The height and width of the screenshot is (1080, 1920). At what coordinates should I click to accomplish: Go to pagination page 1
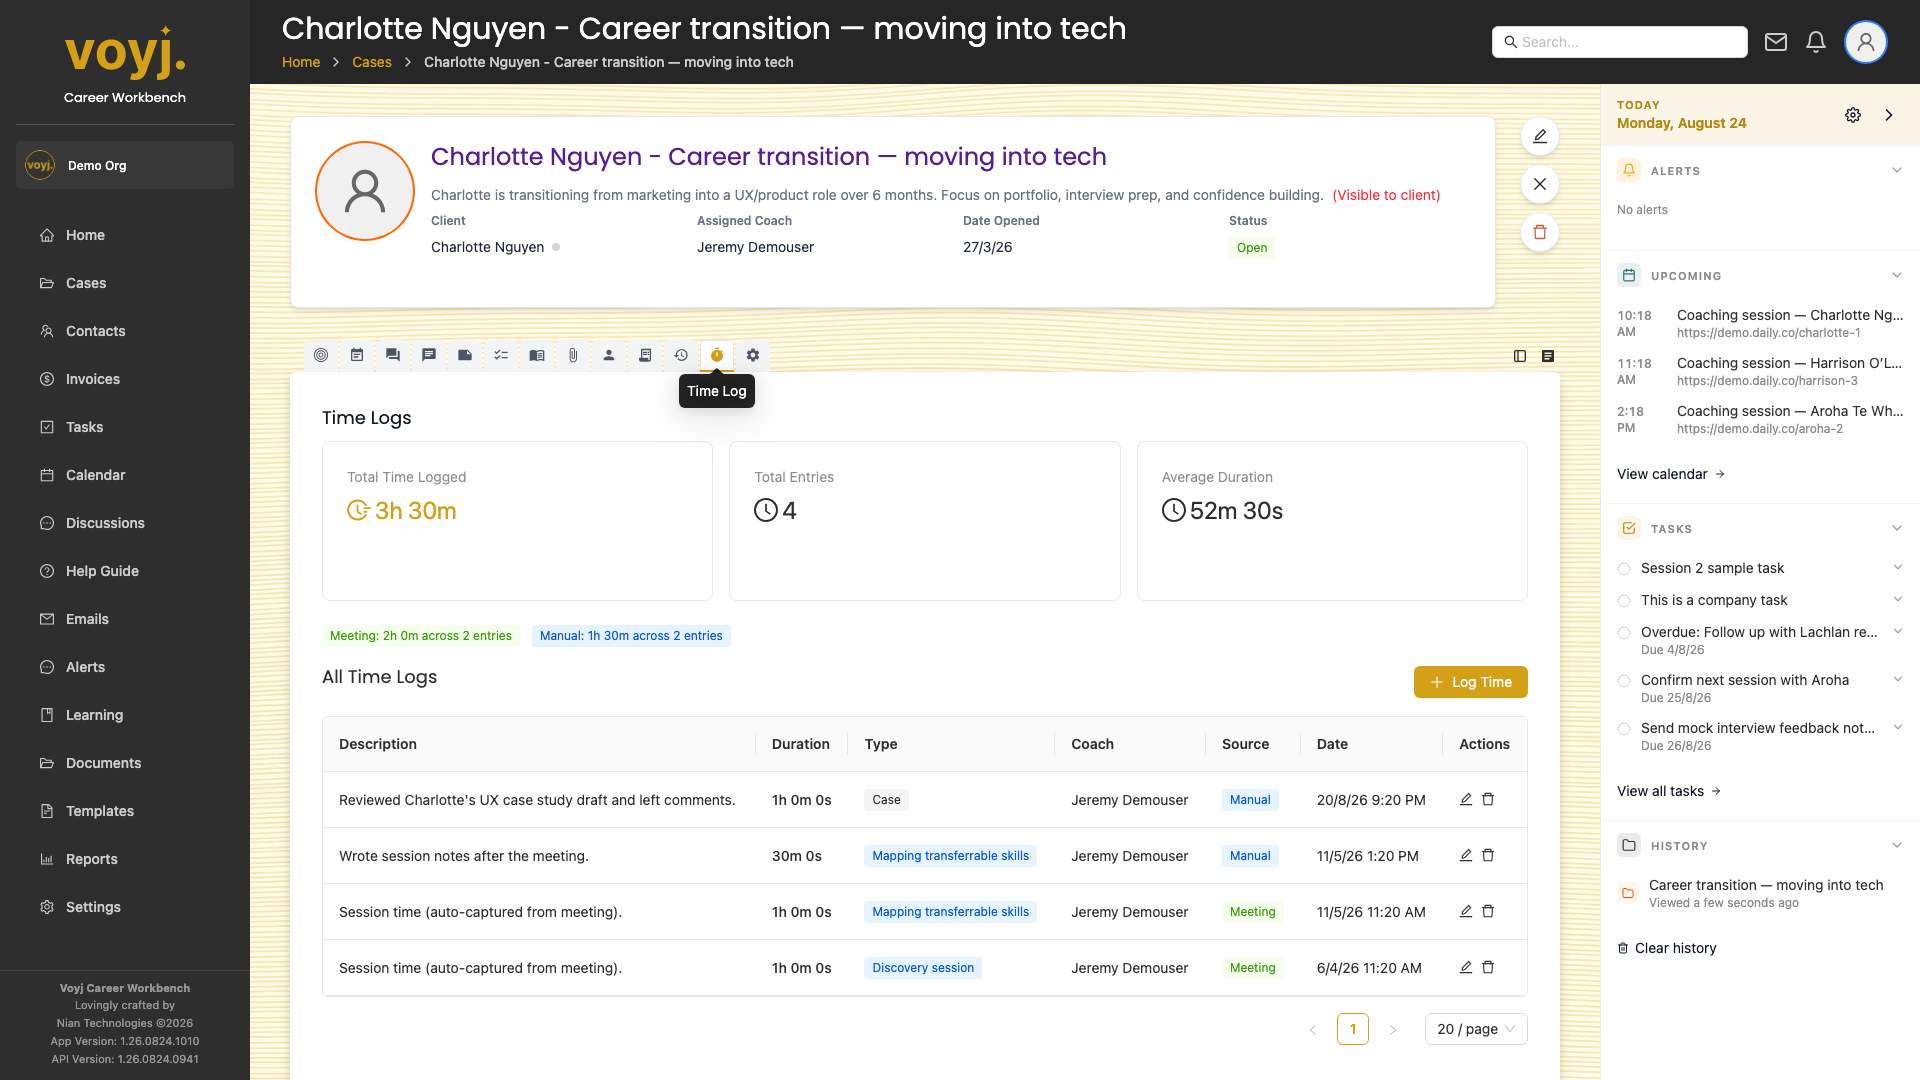(1353, 1029)
